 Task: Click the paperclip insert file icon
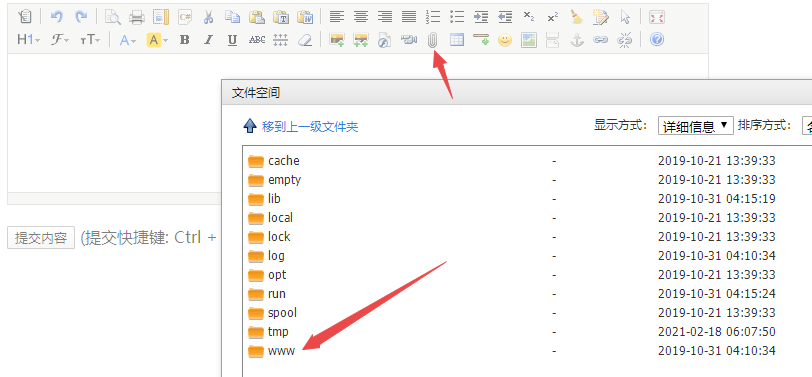433,40
